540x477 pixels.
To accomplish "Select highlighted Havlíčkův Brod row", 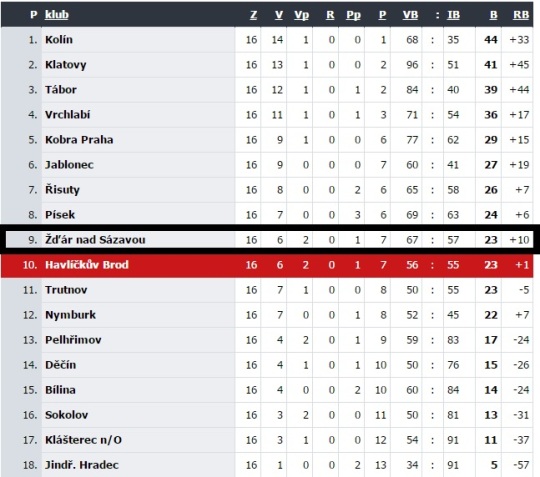I will click(267, 265).
